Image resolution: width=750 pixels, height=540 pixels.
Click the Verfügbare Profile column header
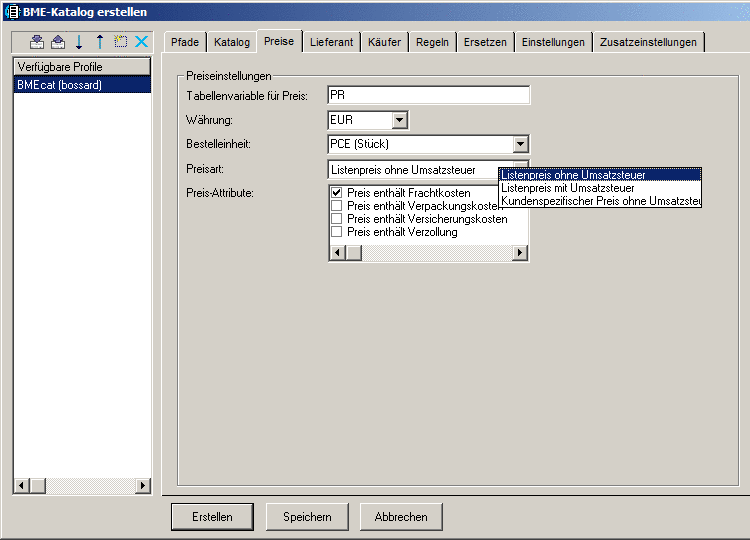coord(82,66)
